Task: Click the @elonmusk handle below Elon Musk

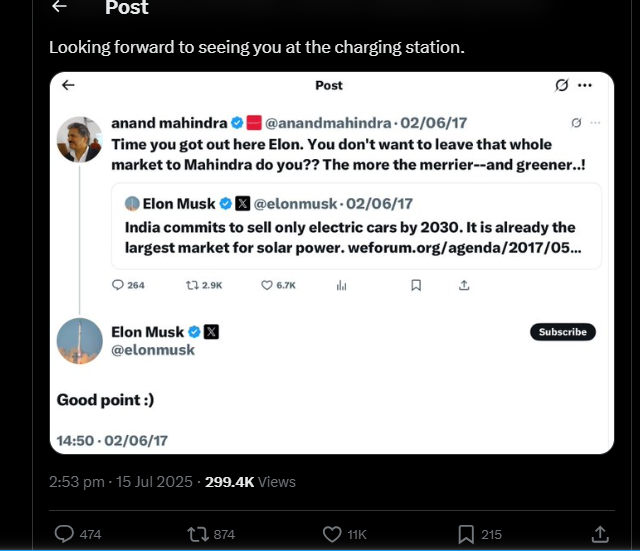Action: click(153, 350)
